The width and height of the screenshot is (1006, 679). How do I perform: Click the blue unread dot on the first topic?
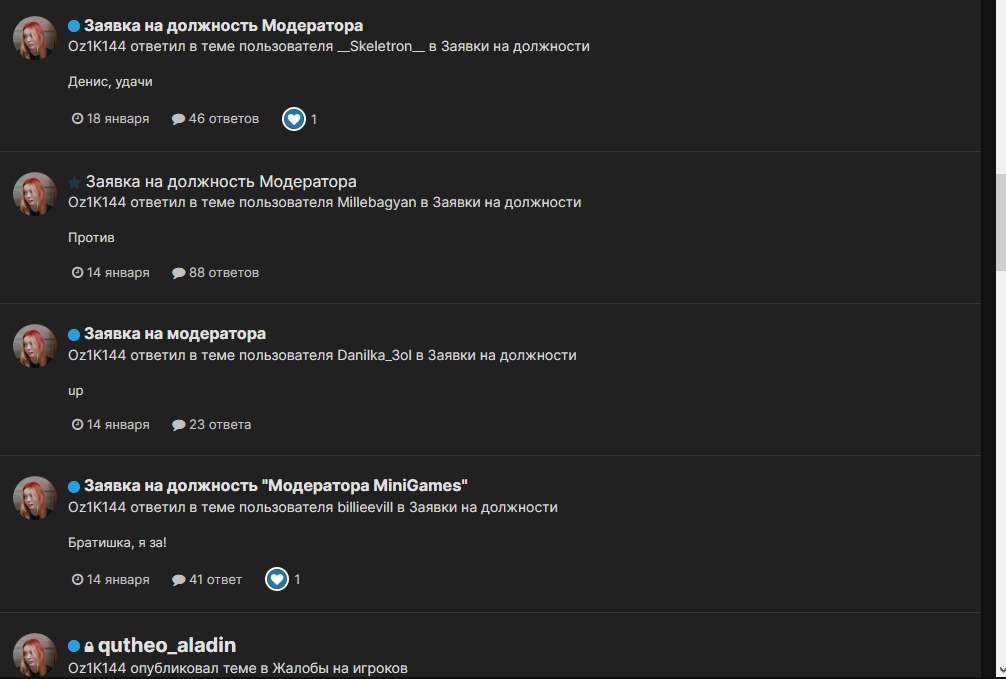tap(74, 26)
